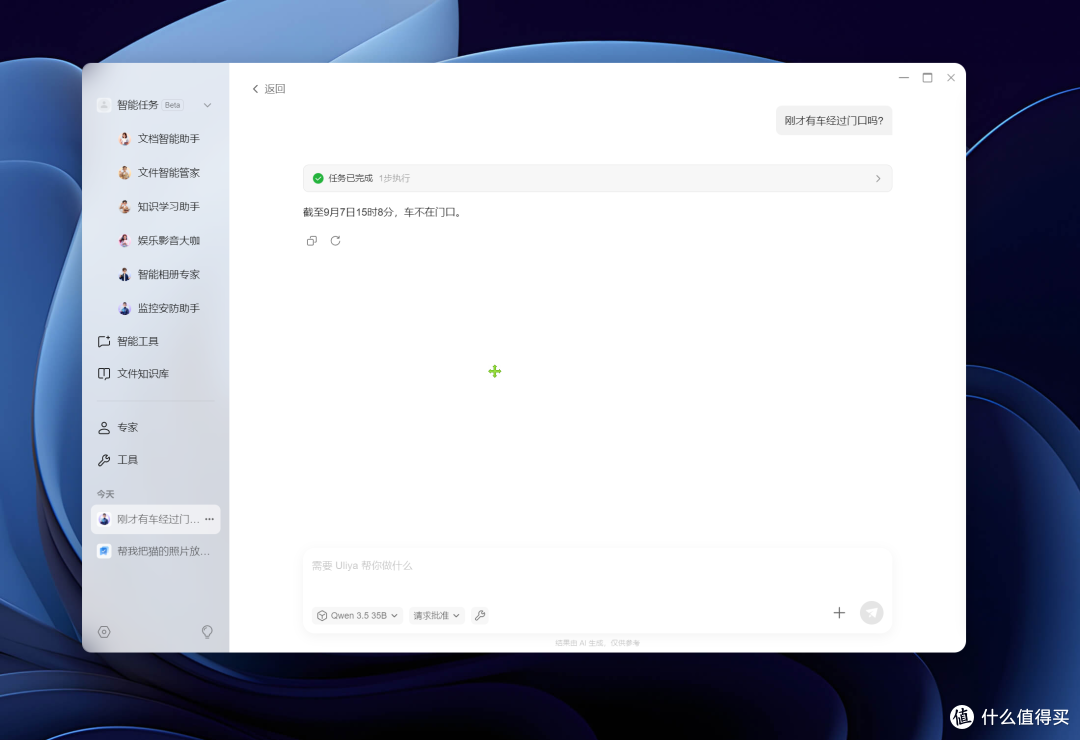The width and height of the screenshot is (1080, 740).
Task: Click the 娱乐影音大咖 avatar icon
Action: coord(124,240)
